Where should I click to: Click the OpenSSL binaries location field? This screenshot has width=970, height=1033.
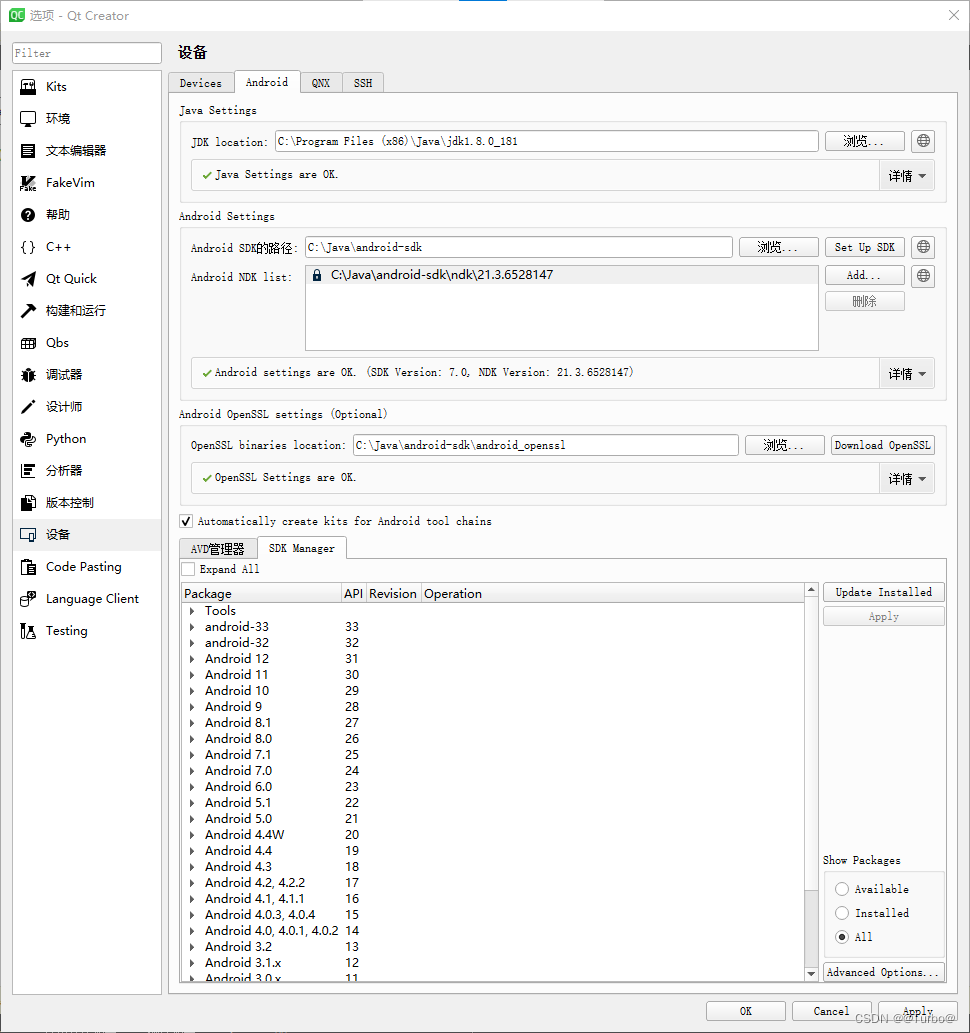(x=545, y=445)
